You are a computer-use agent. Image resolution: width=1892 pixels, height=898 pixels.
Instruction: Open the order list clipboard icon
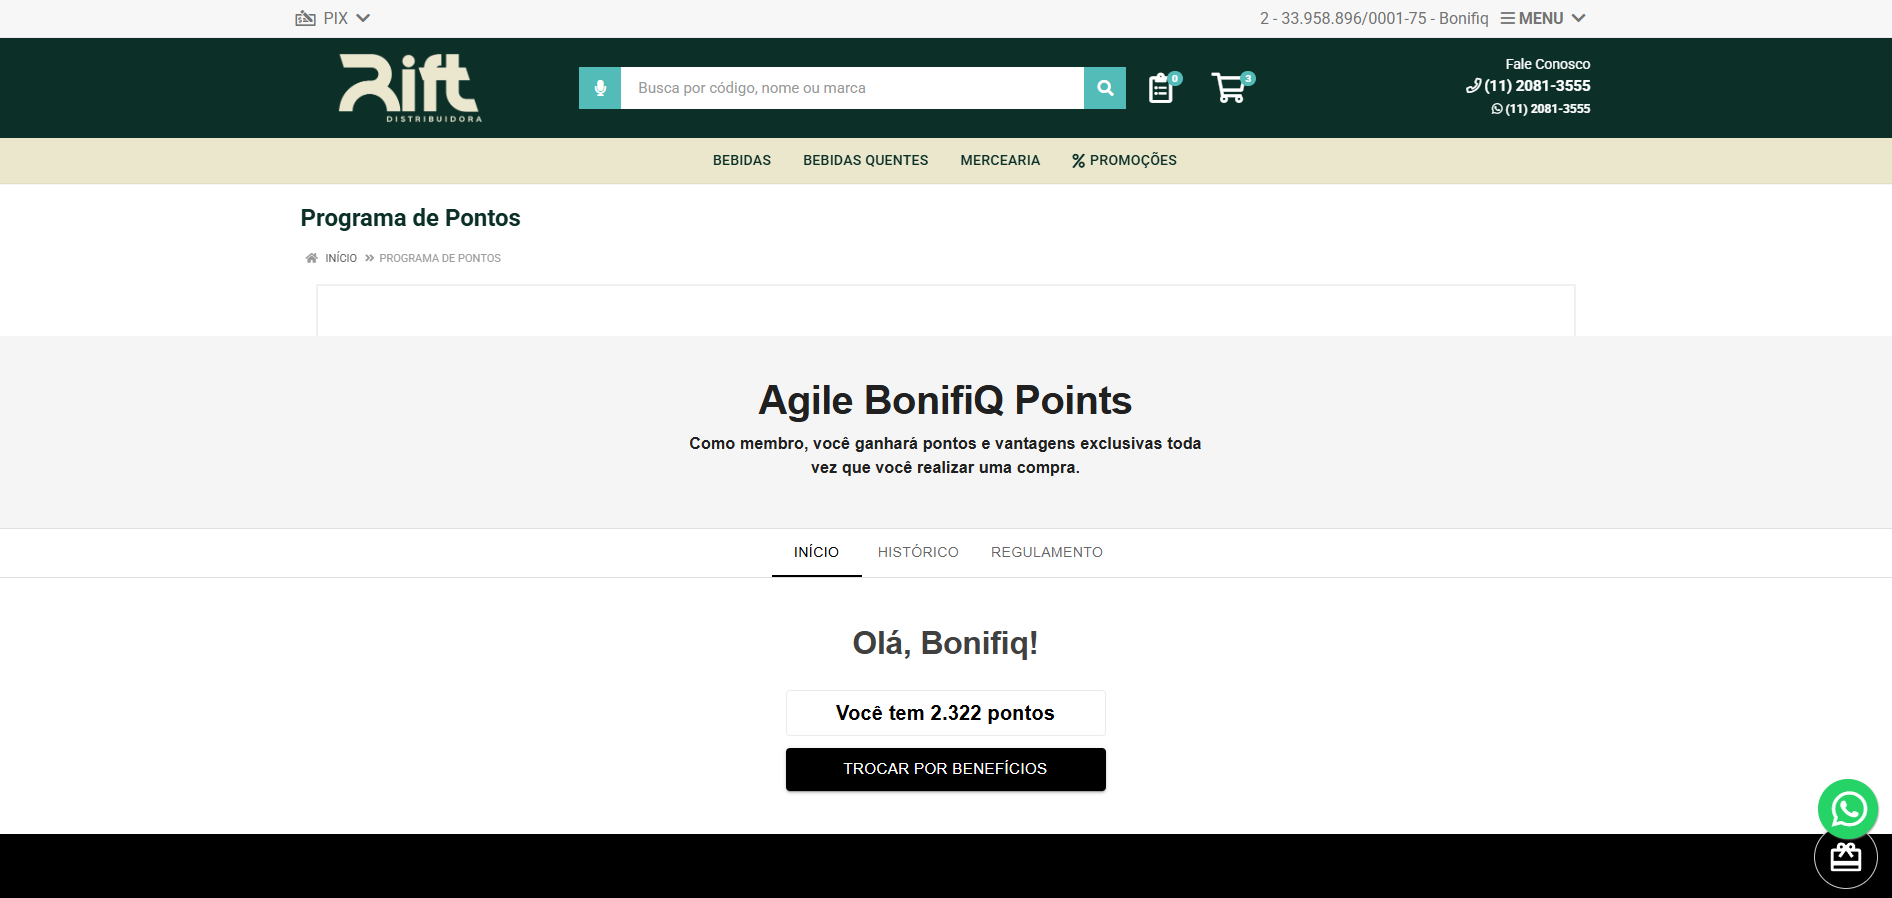click(1163, 88)
